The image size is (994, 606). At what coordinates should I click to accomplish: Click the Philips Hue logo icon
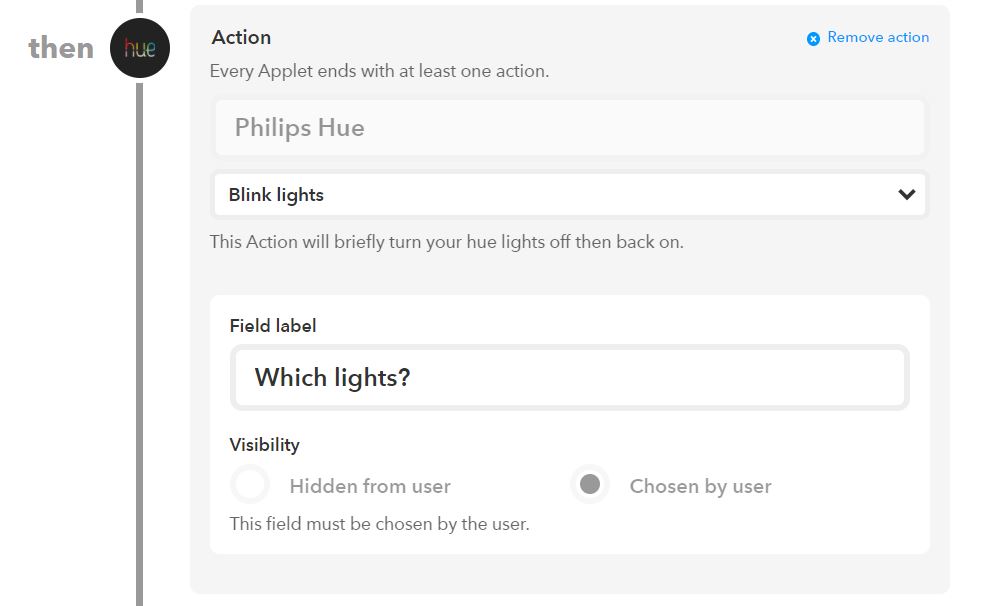tap(139, 48)
